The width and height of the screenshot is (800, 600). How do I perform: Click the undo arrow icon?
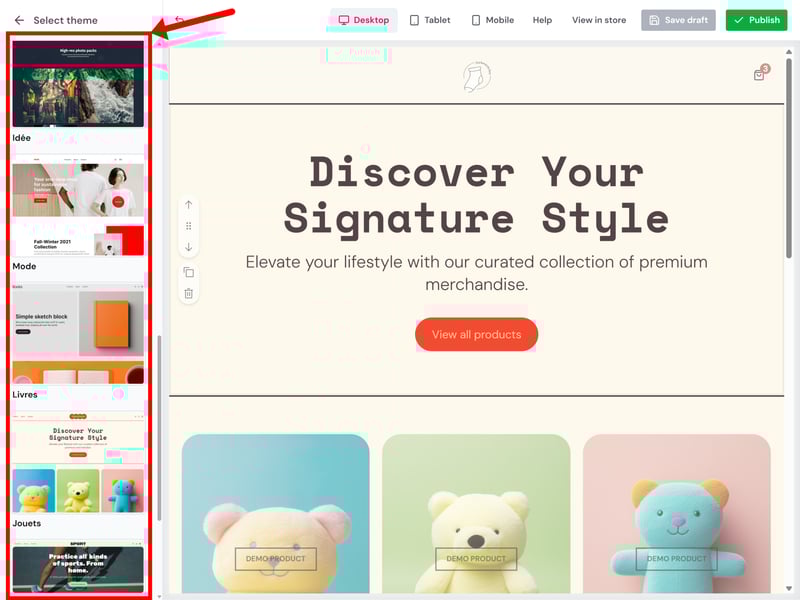point(179,20)
